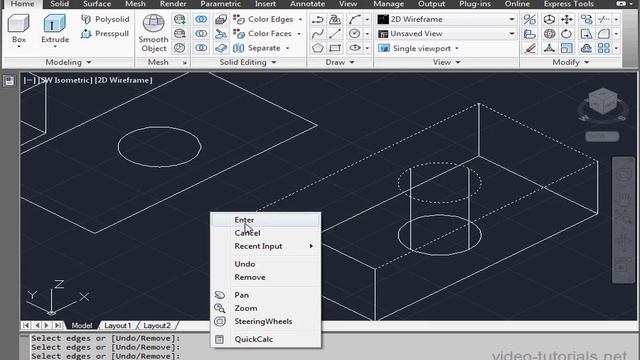Image resolution: width=640 pixels, height=360 pixels.
Task: Choose the Arc draw tool
Action: 354,19
